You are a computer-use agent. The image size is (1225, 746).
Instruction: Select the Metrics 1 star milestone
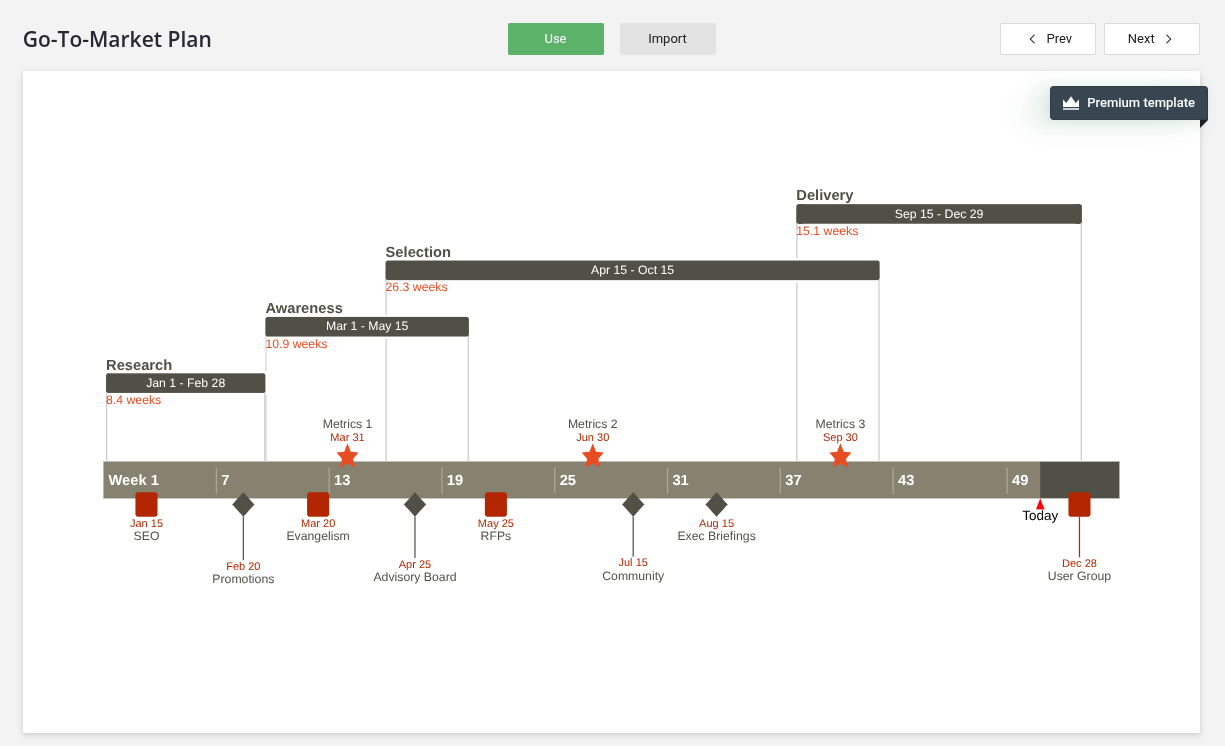coord(347,456)
